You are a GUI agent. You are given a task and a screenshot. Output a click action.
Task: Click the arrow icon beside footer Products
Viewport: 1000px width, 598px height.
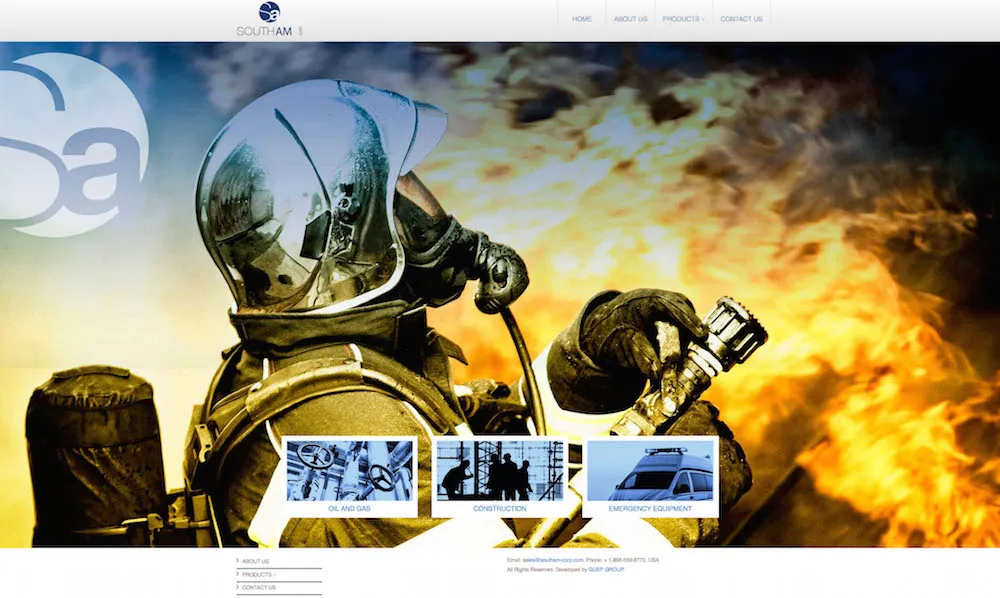click(238, 575)
